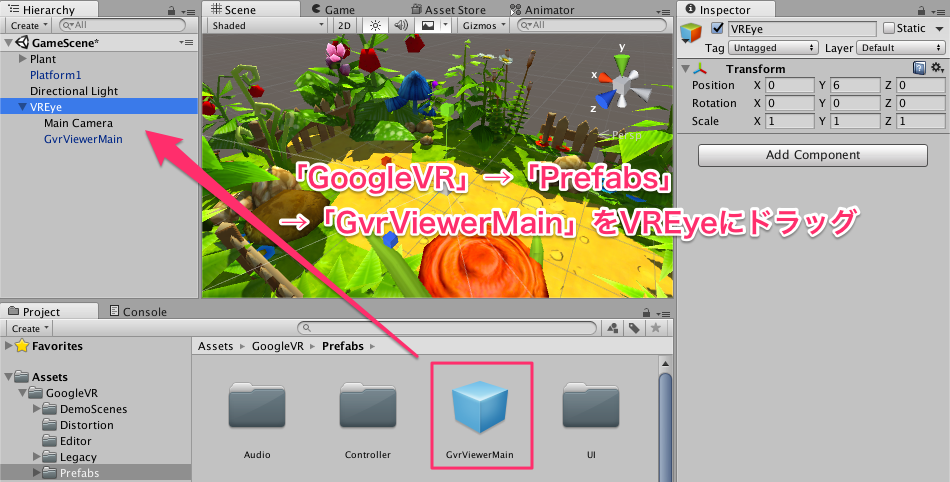
Task: Click Assets in the breadcrumb path
Action: coord(215,346)
